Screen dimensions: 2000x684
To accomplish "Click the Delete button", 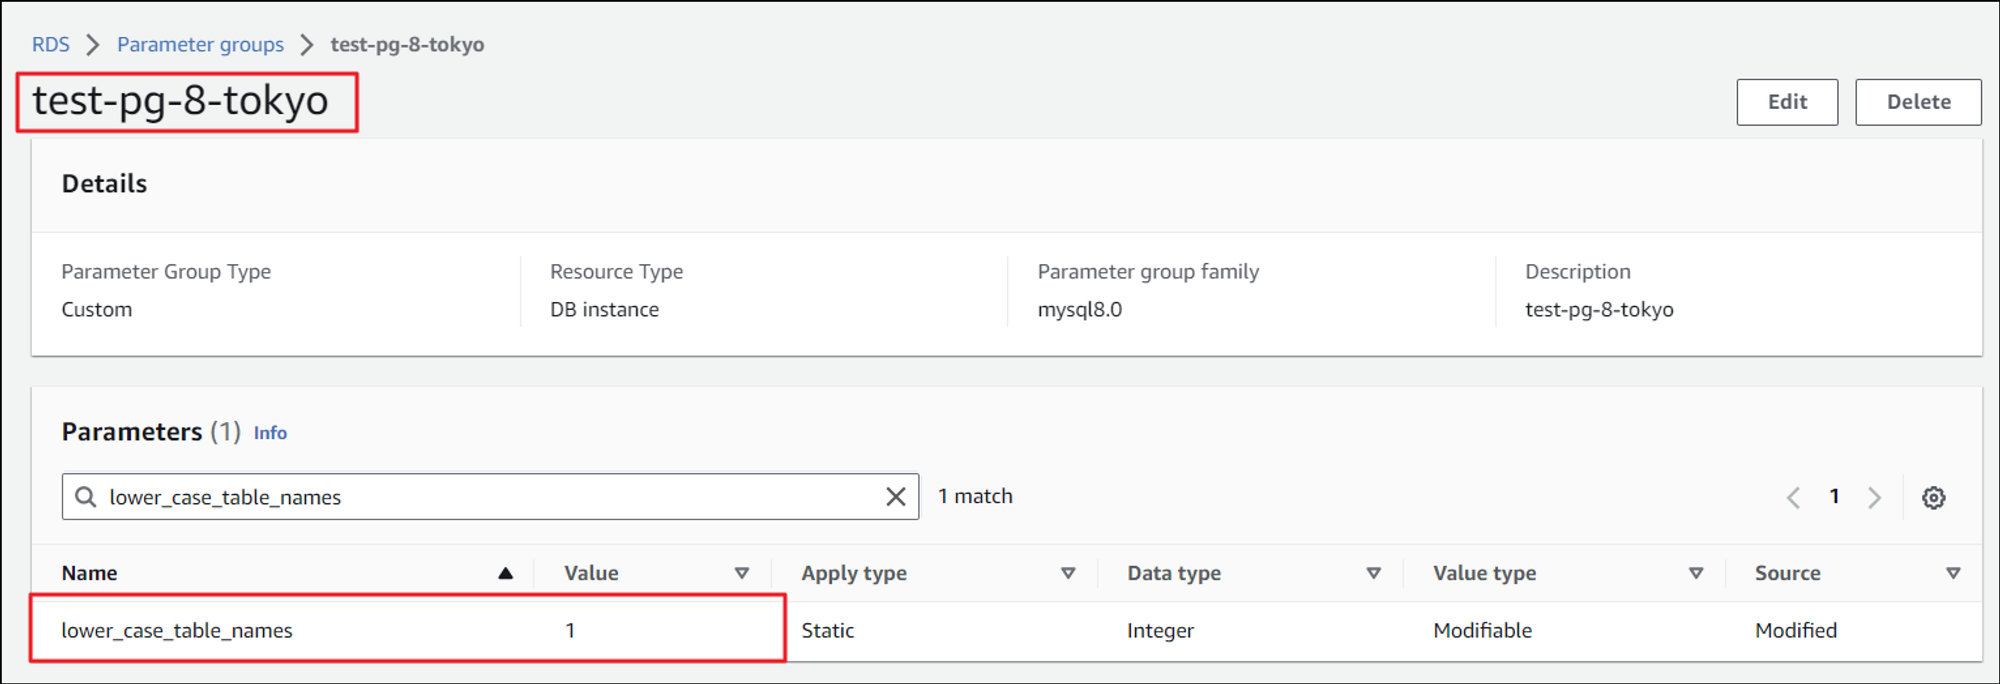I will pos(1918,102).
